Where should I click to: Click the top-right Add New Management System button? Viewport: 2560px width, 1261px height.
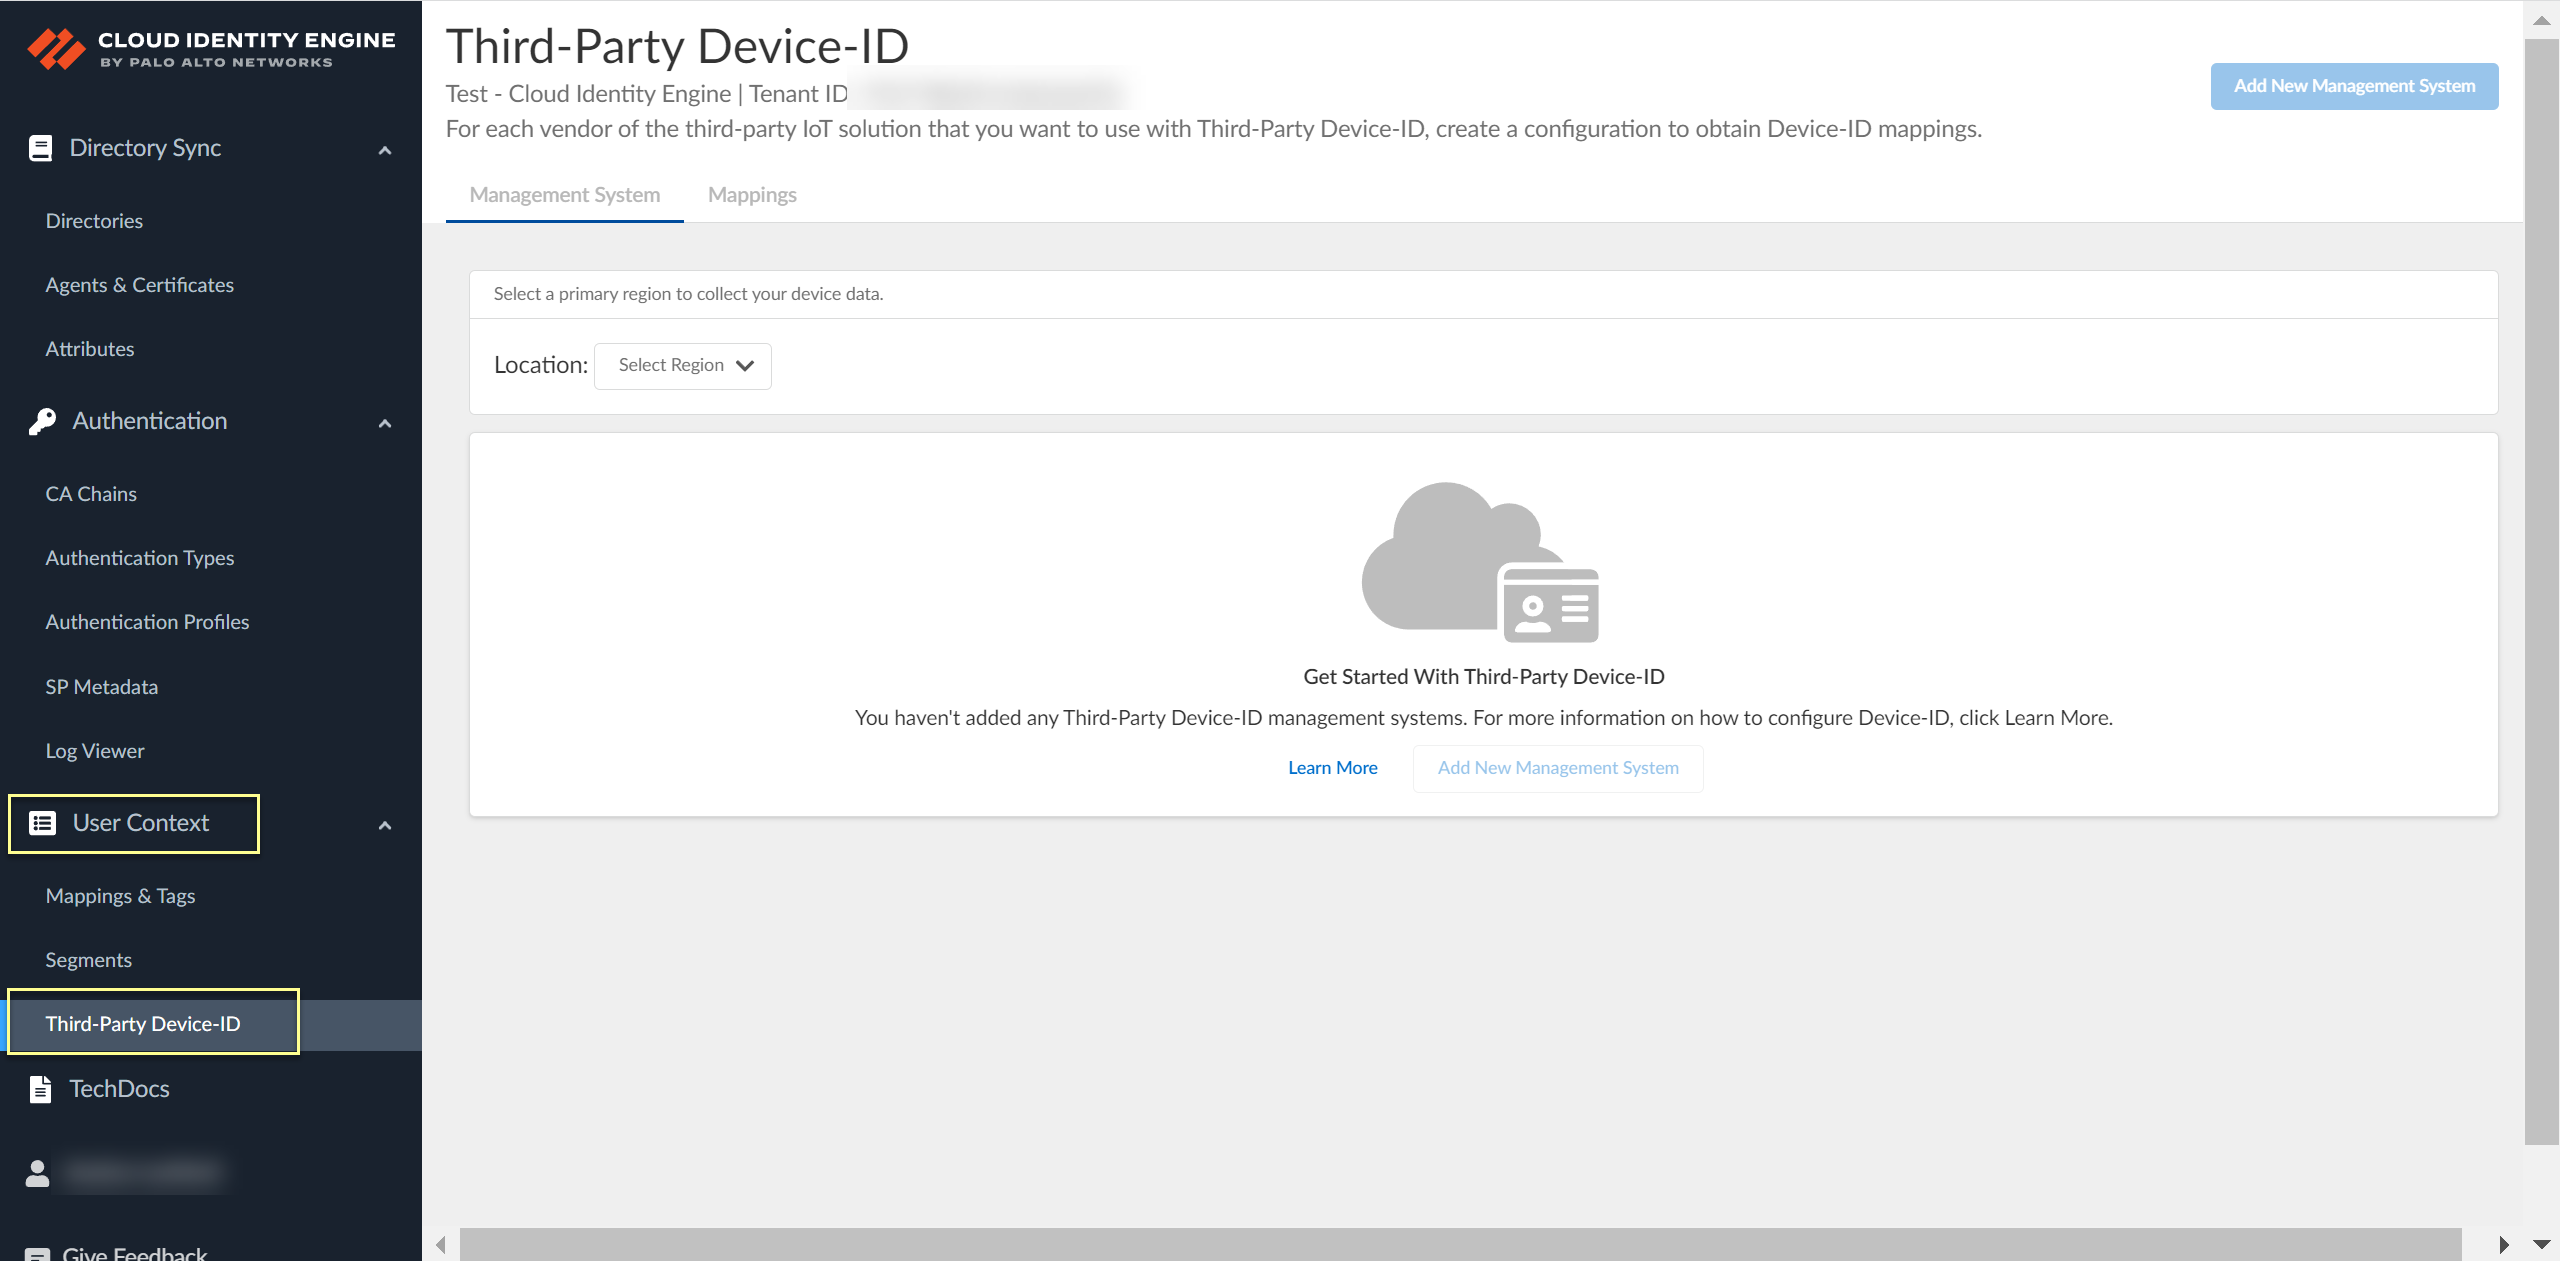(2354, 86)
